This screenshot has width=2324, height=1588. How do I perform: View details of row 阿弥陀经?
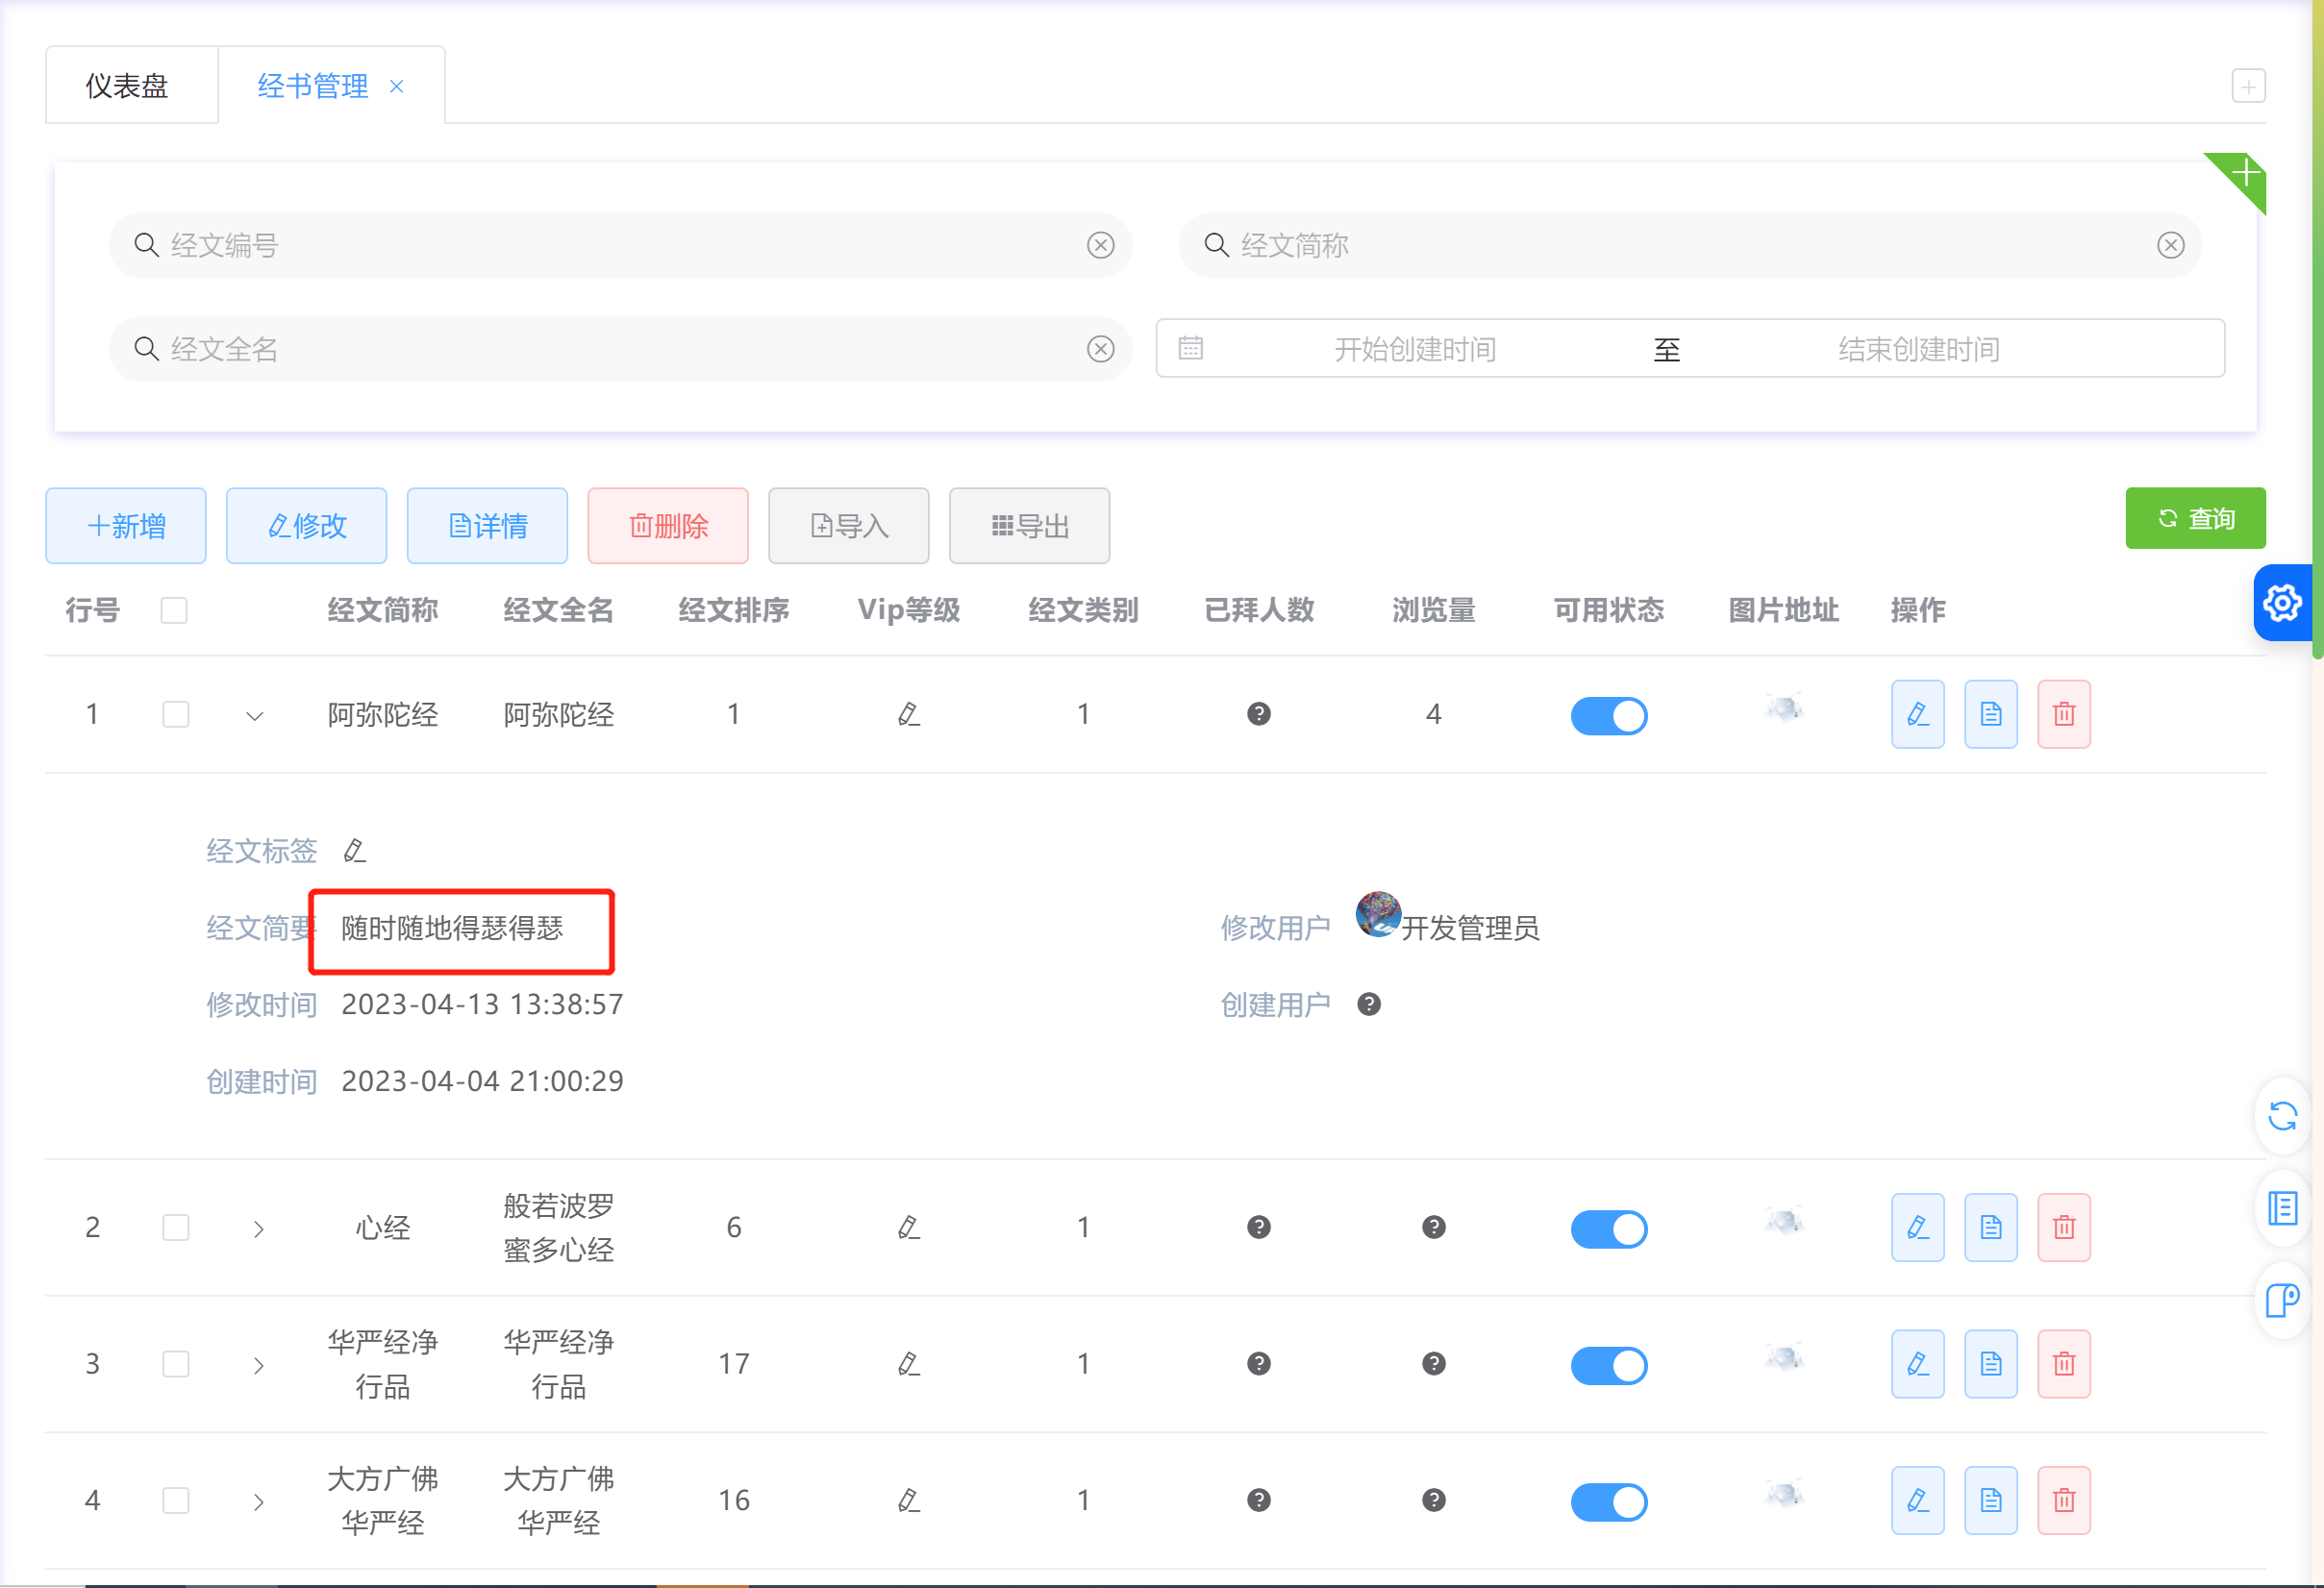click(x=1991, y=714)
